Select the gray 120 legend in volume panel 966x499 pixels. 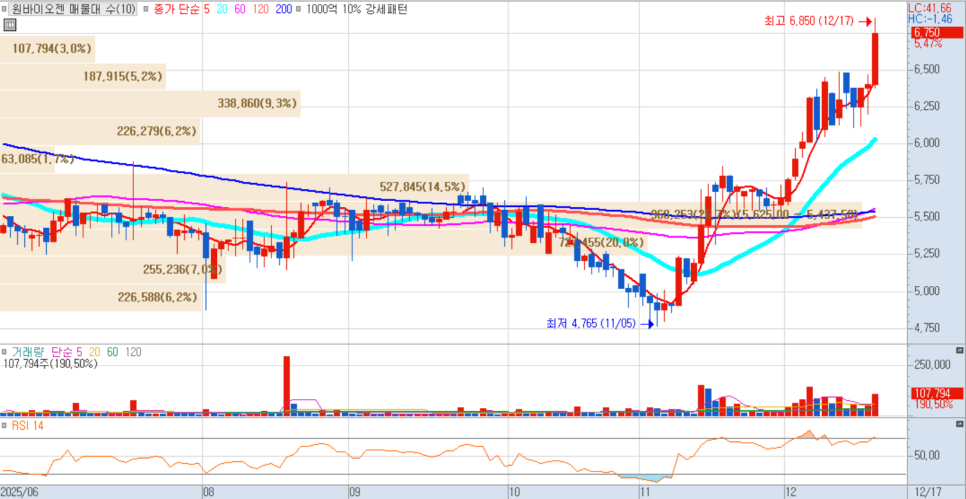(133, 352)
